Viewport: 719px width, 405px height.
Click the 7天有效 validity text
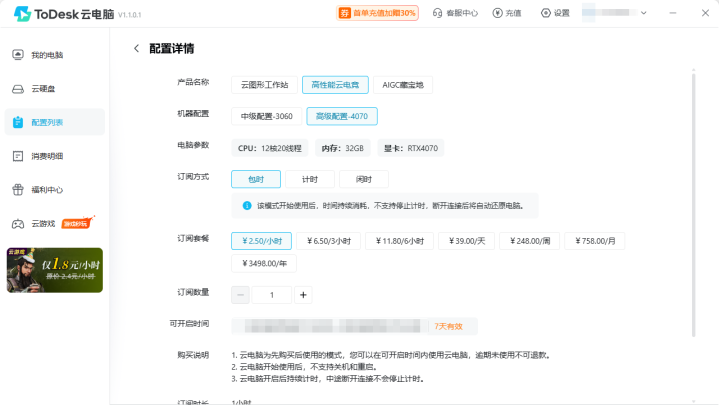pyautogui.click(x=448, y=326)
